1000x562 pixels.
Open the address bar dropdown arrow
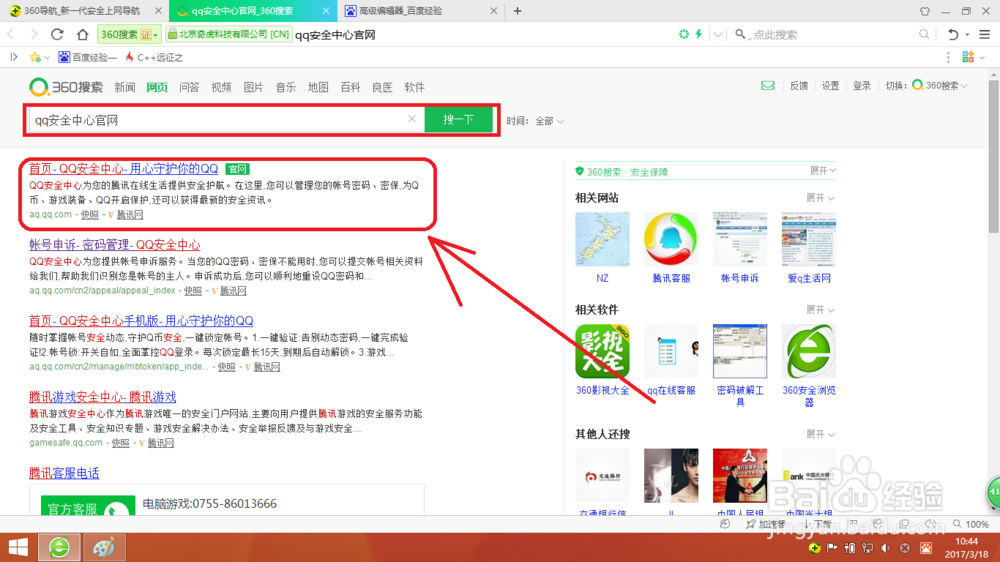(x=717, y=34)
